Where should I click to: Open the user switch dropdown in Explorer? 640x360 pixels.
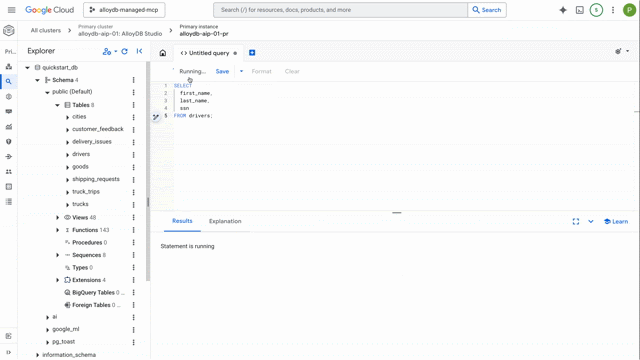click(110, 51)
